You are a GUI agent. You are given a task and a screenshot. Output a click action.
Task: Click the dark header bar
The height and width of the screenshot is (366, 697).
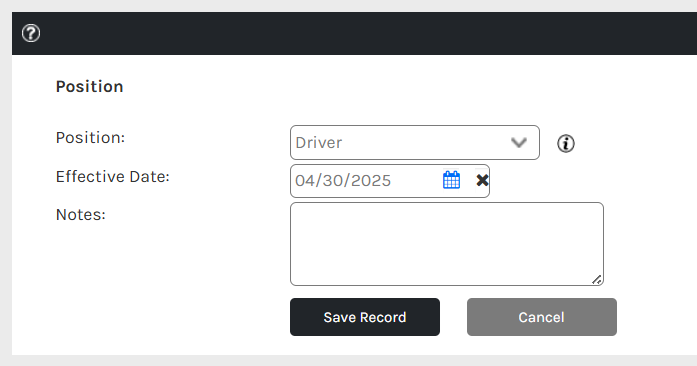(354, 33)
